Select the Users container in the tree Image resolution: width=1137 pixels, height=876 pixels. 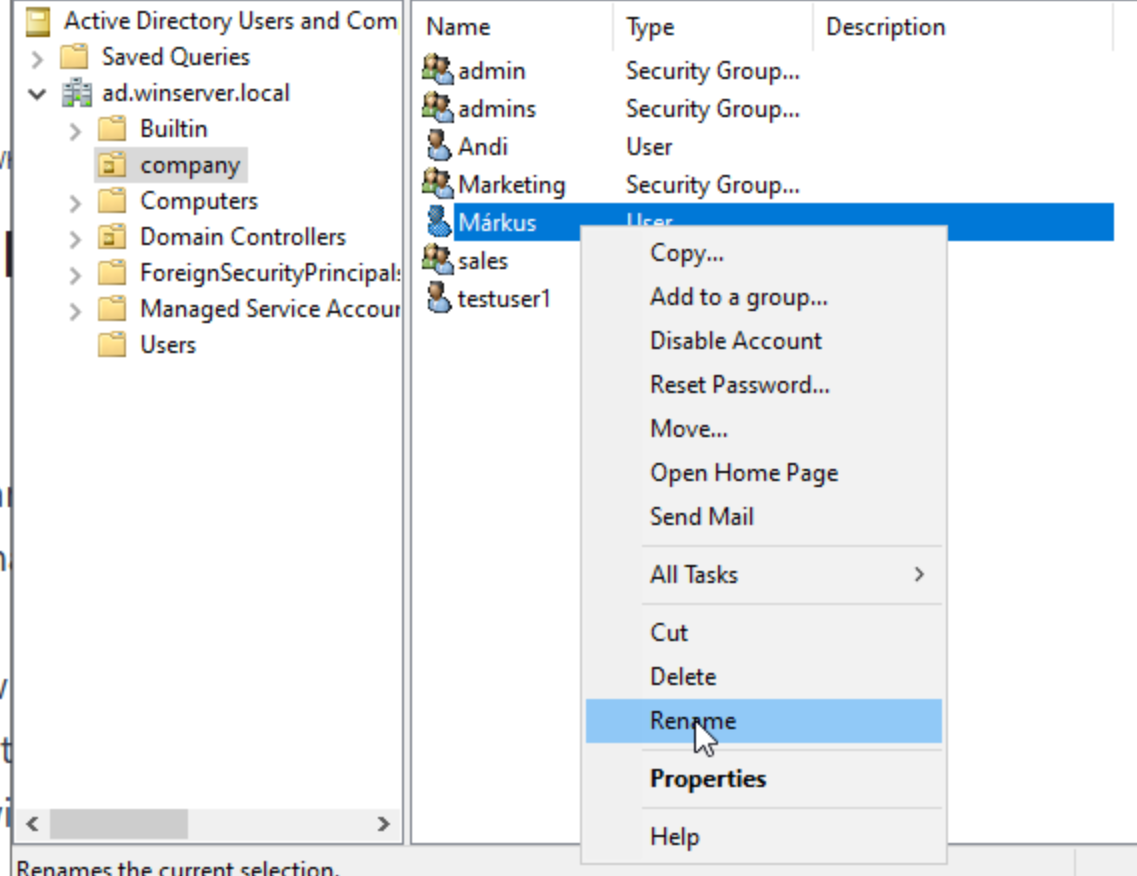(167, 345)
